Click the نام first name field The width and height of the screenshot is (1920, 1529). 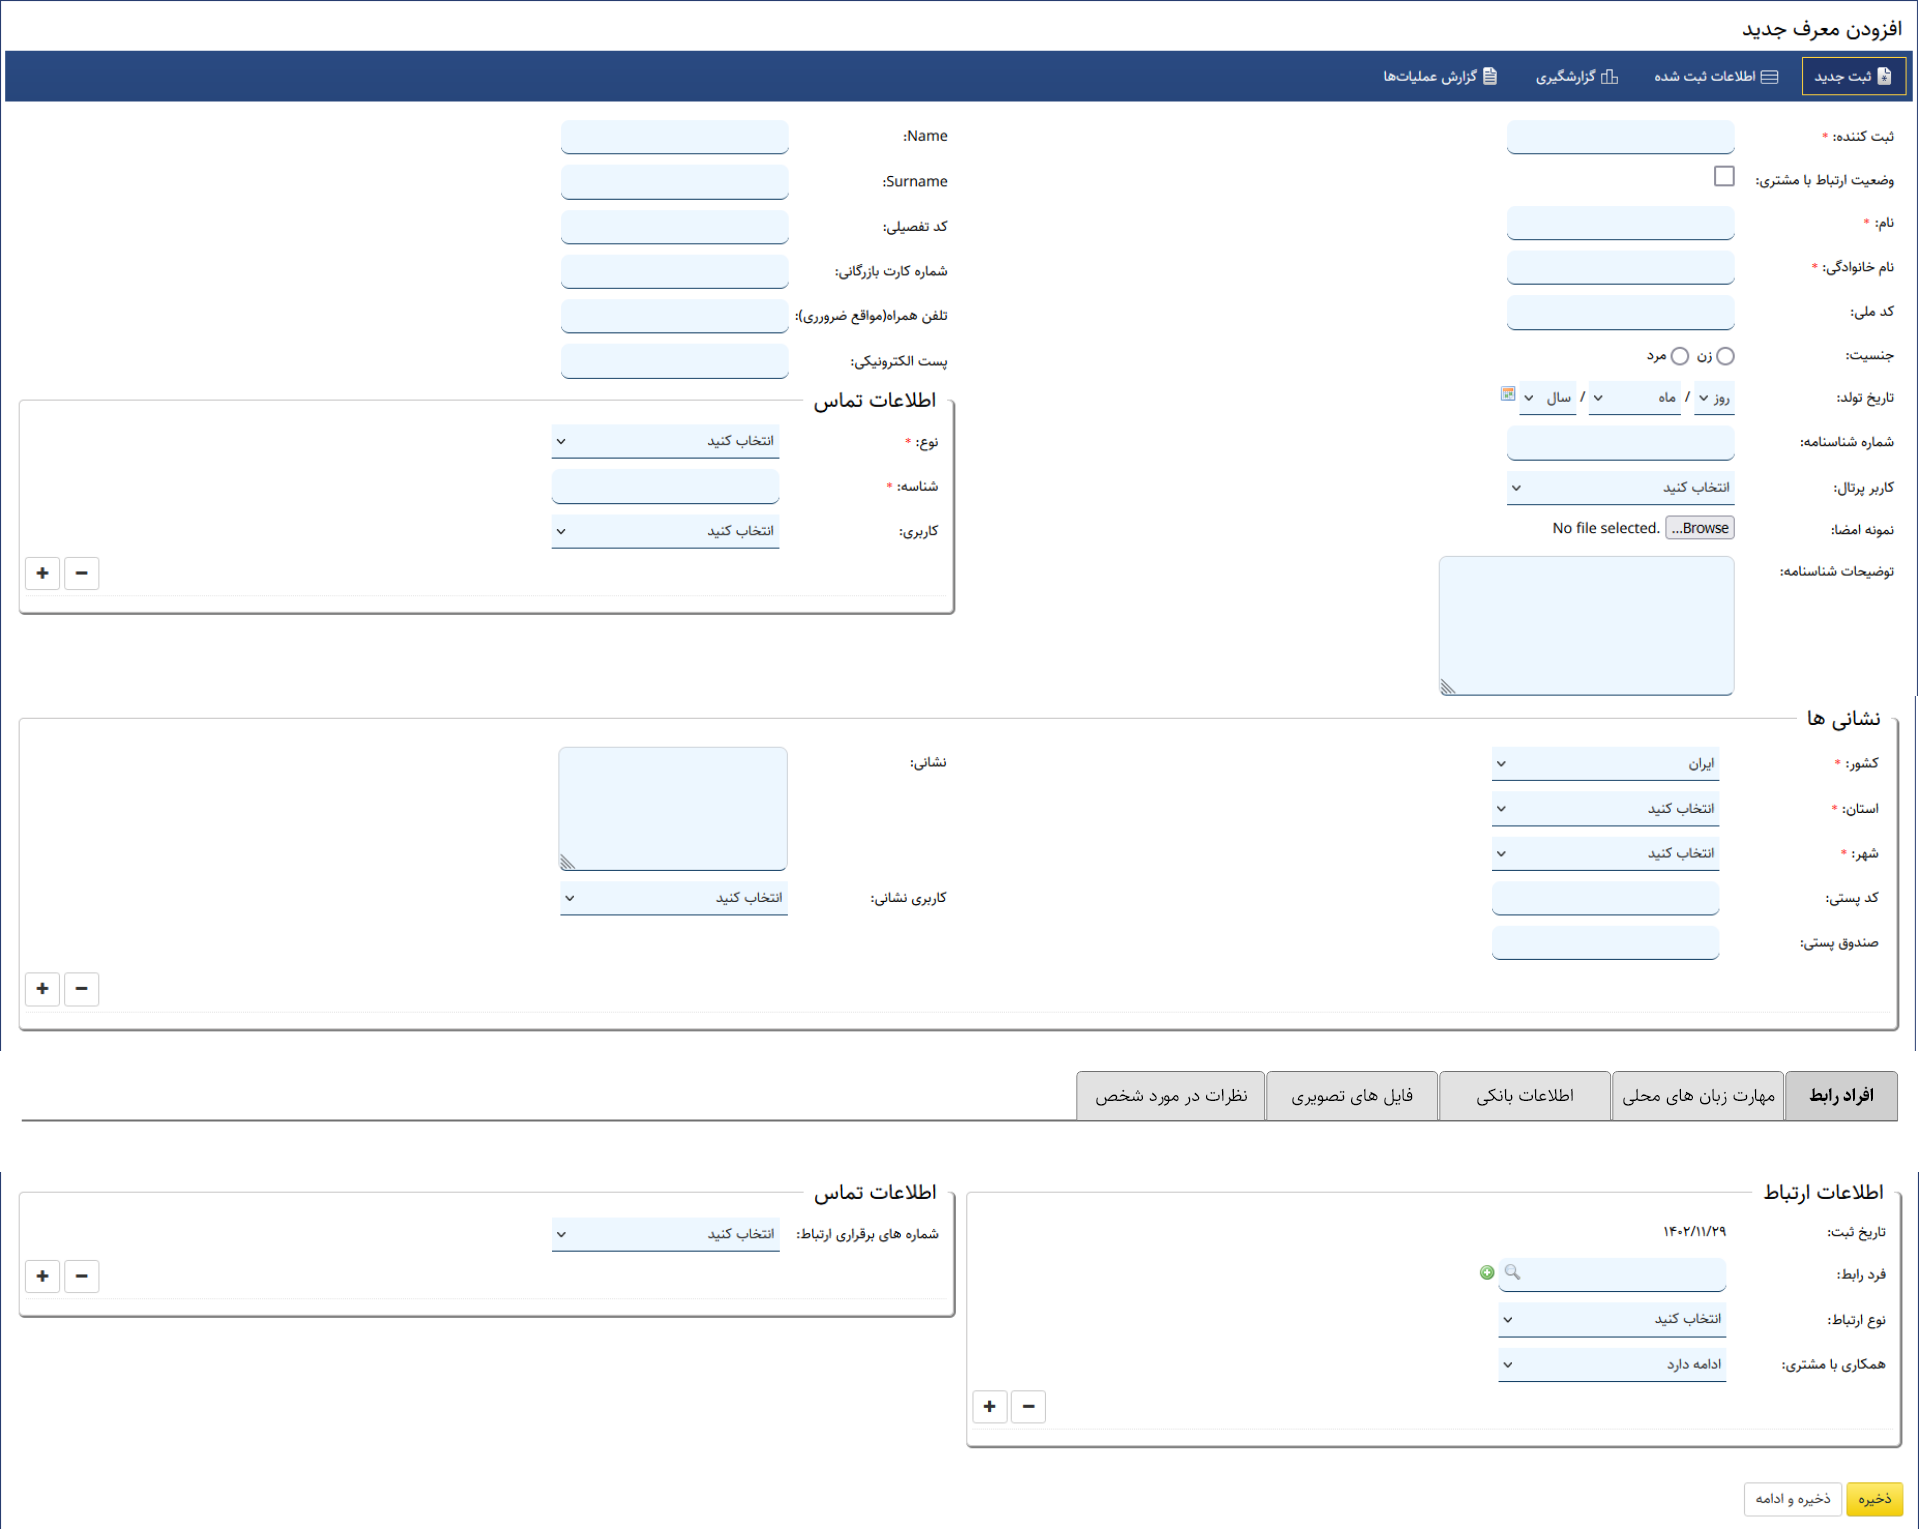1620,223
